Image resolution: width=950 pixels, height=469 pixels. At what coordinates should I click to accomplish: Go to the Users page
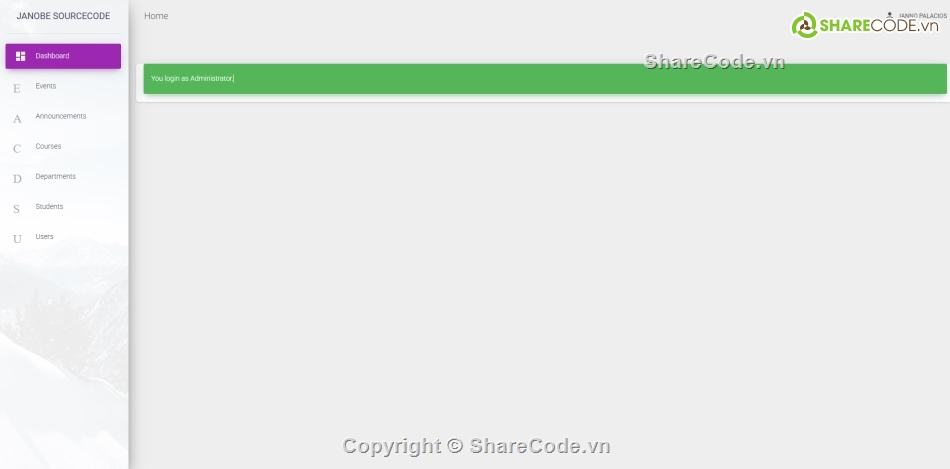(x=44, y=236)
